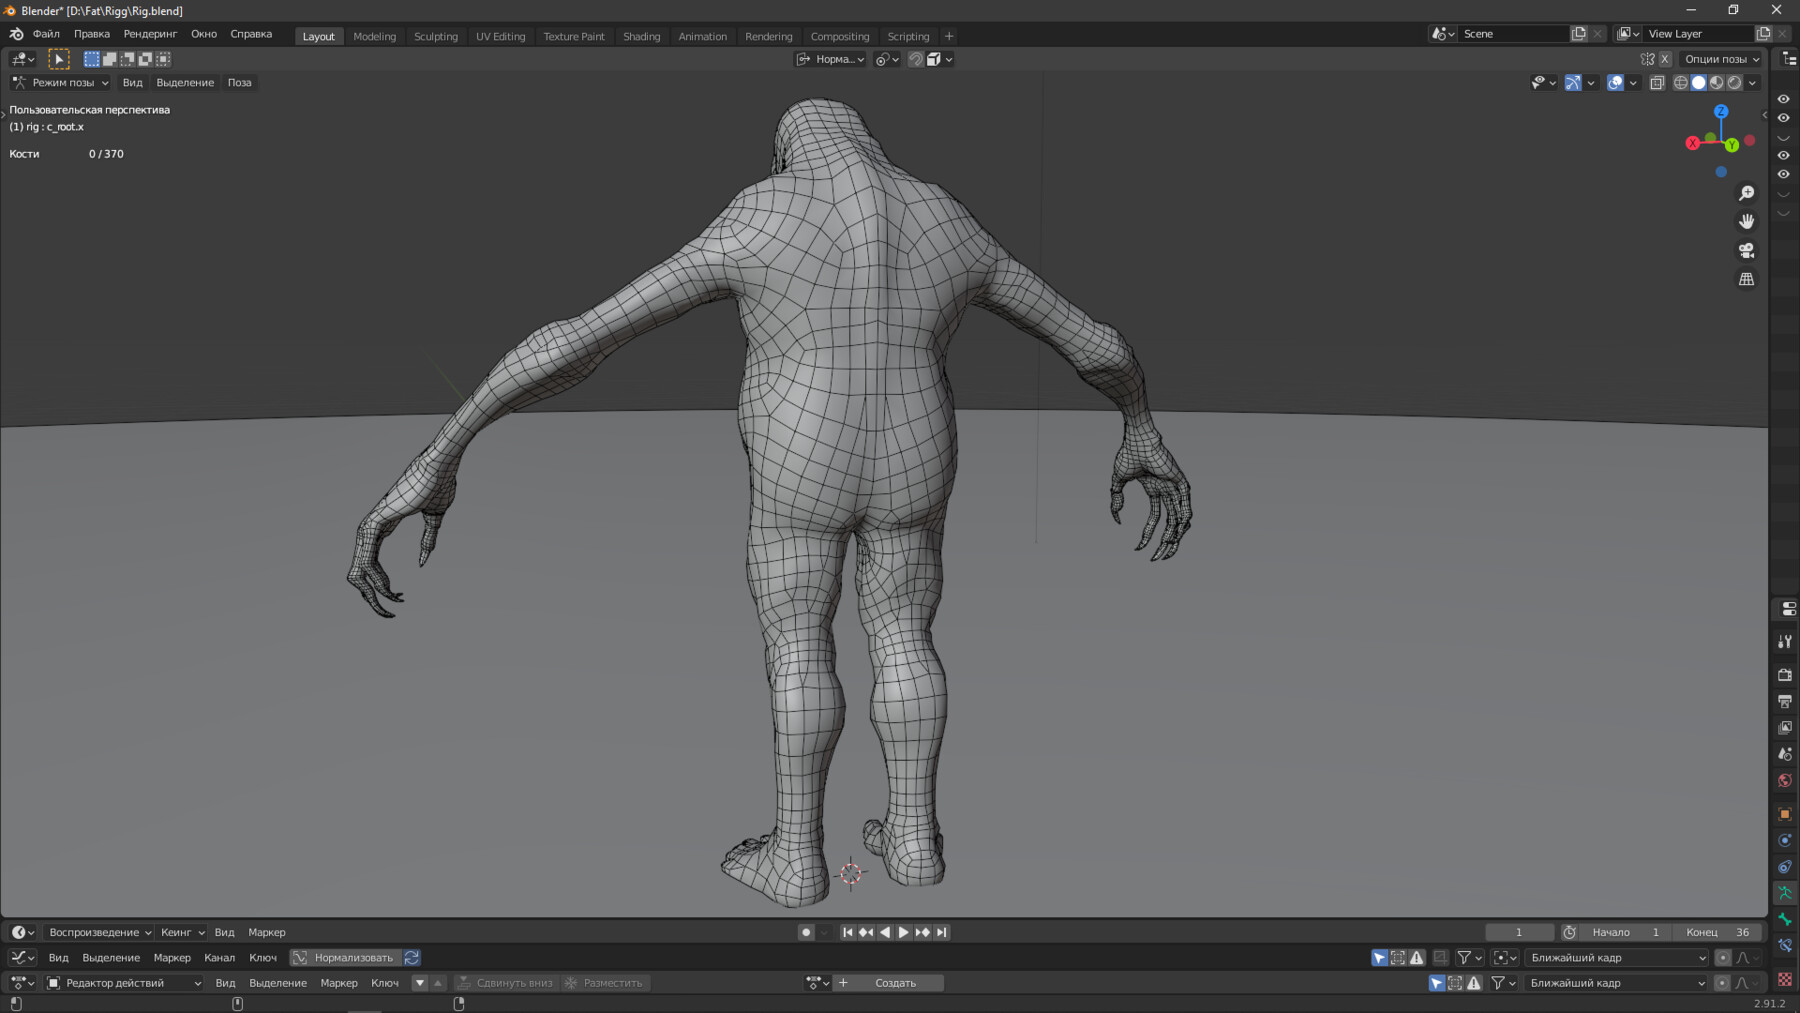Open the Режим позы mode dropdown
Viewport: 1800px width, 1013px height.
pyautogui.click(x=61, y=83)
